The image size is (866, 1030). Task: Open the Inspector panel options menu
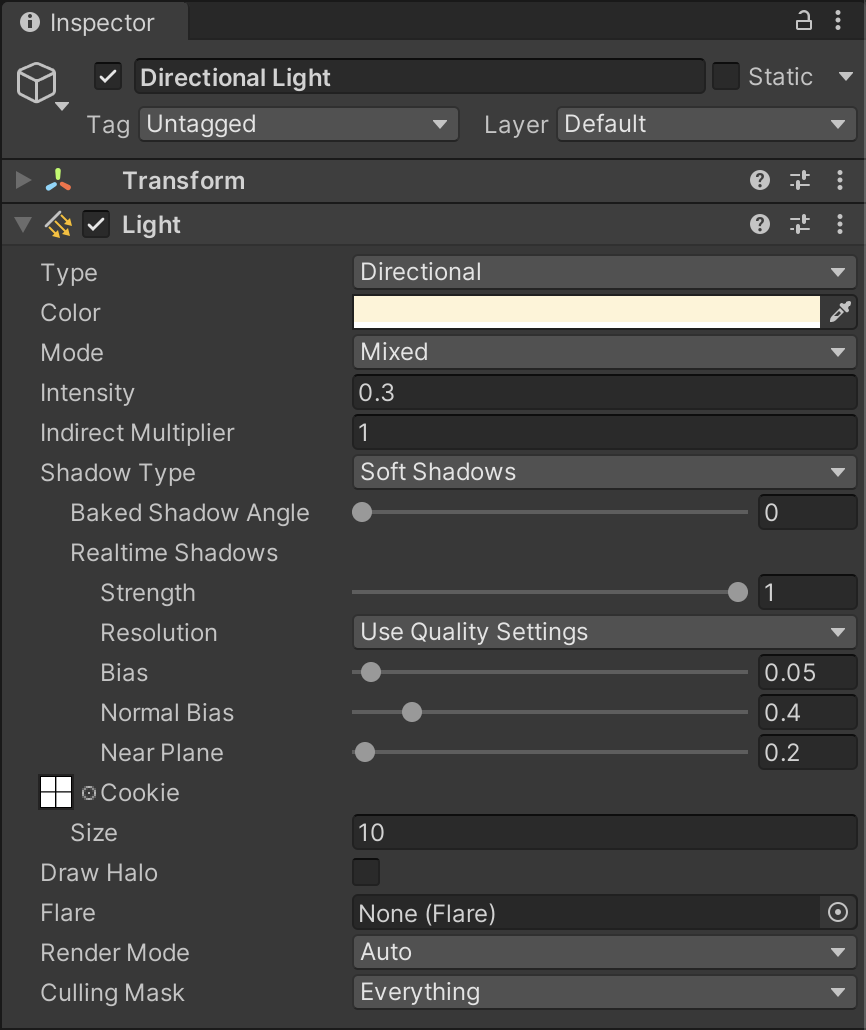coord(840,21)
